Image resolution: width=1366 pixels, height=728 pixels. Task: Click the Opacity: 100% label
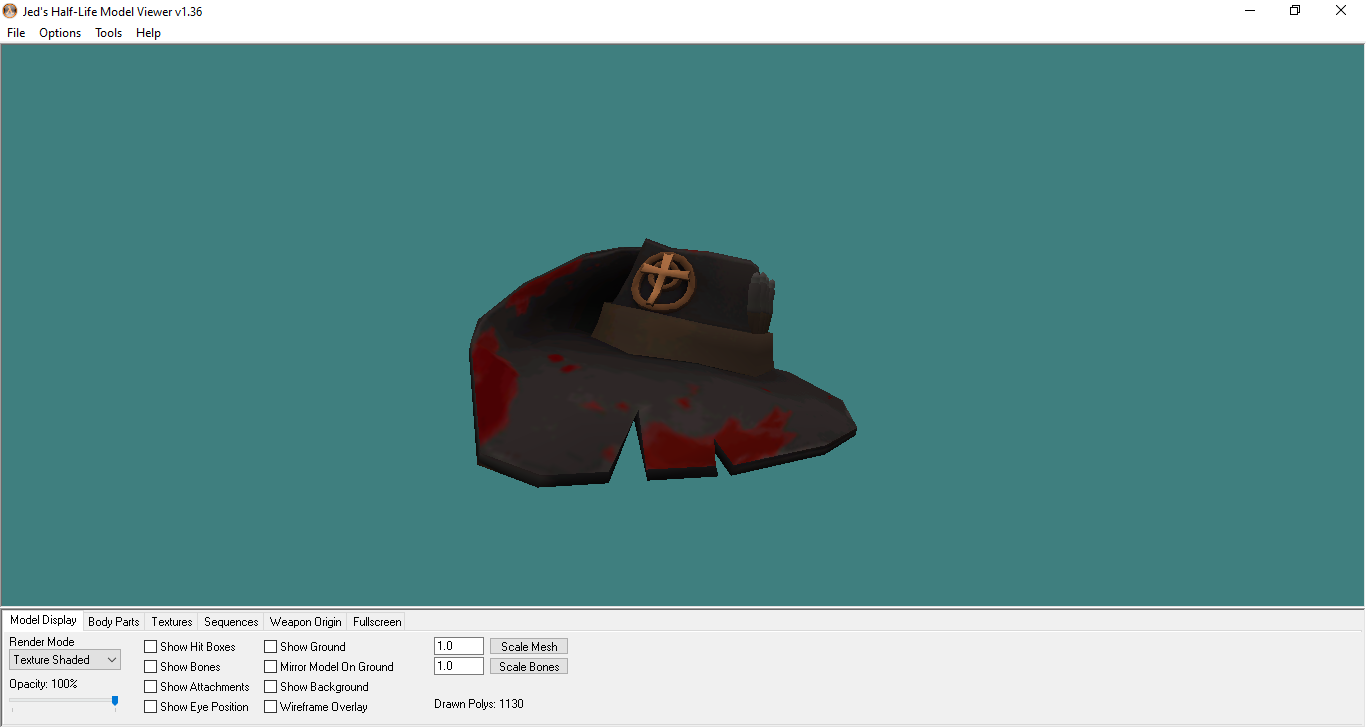click(43, 684)
